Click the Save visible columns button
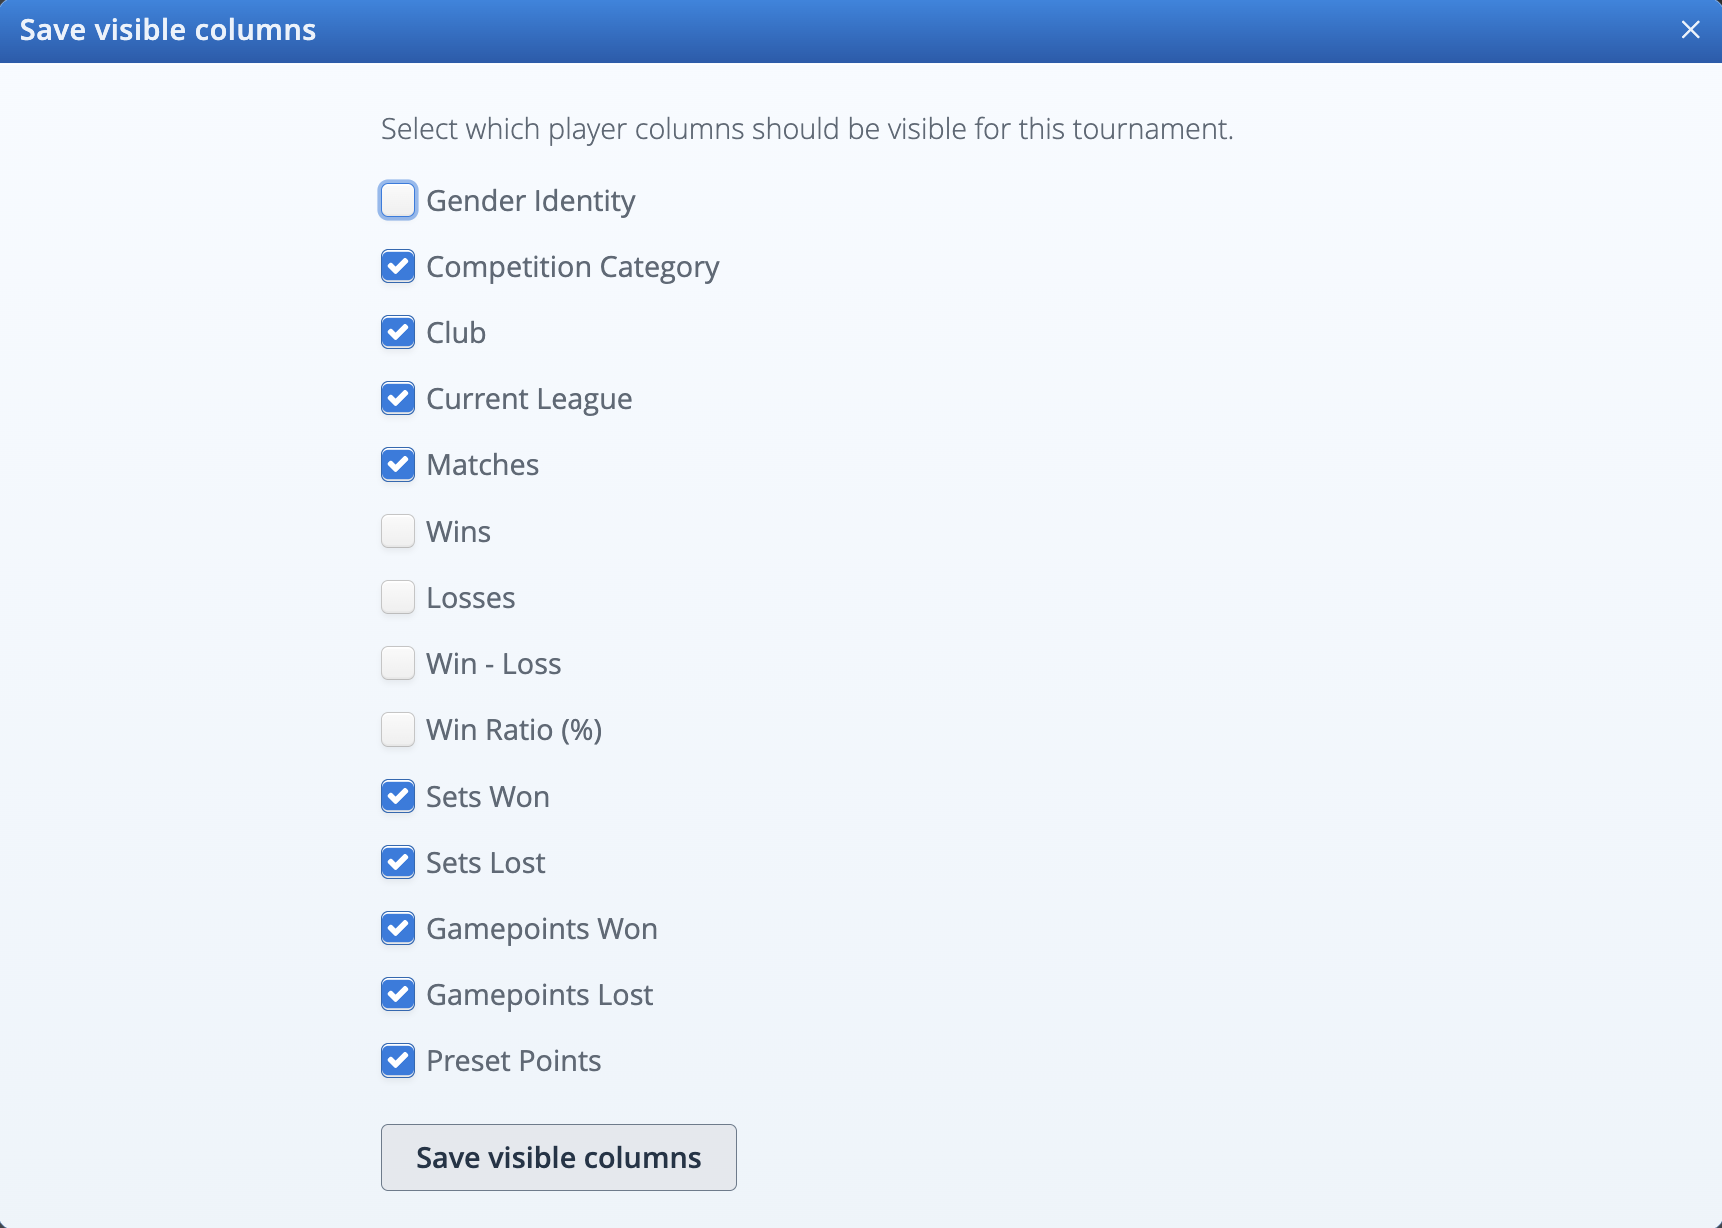1722x1228 pixels. pos(558,1157)
